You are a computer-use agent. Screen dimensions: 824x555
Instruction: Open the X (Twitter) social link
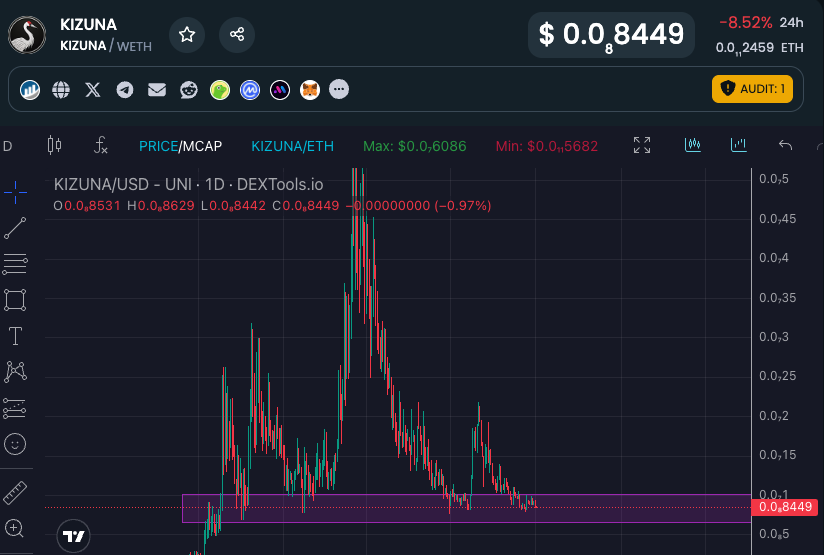click(x=93, y=90)
